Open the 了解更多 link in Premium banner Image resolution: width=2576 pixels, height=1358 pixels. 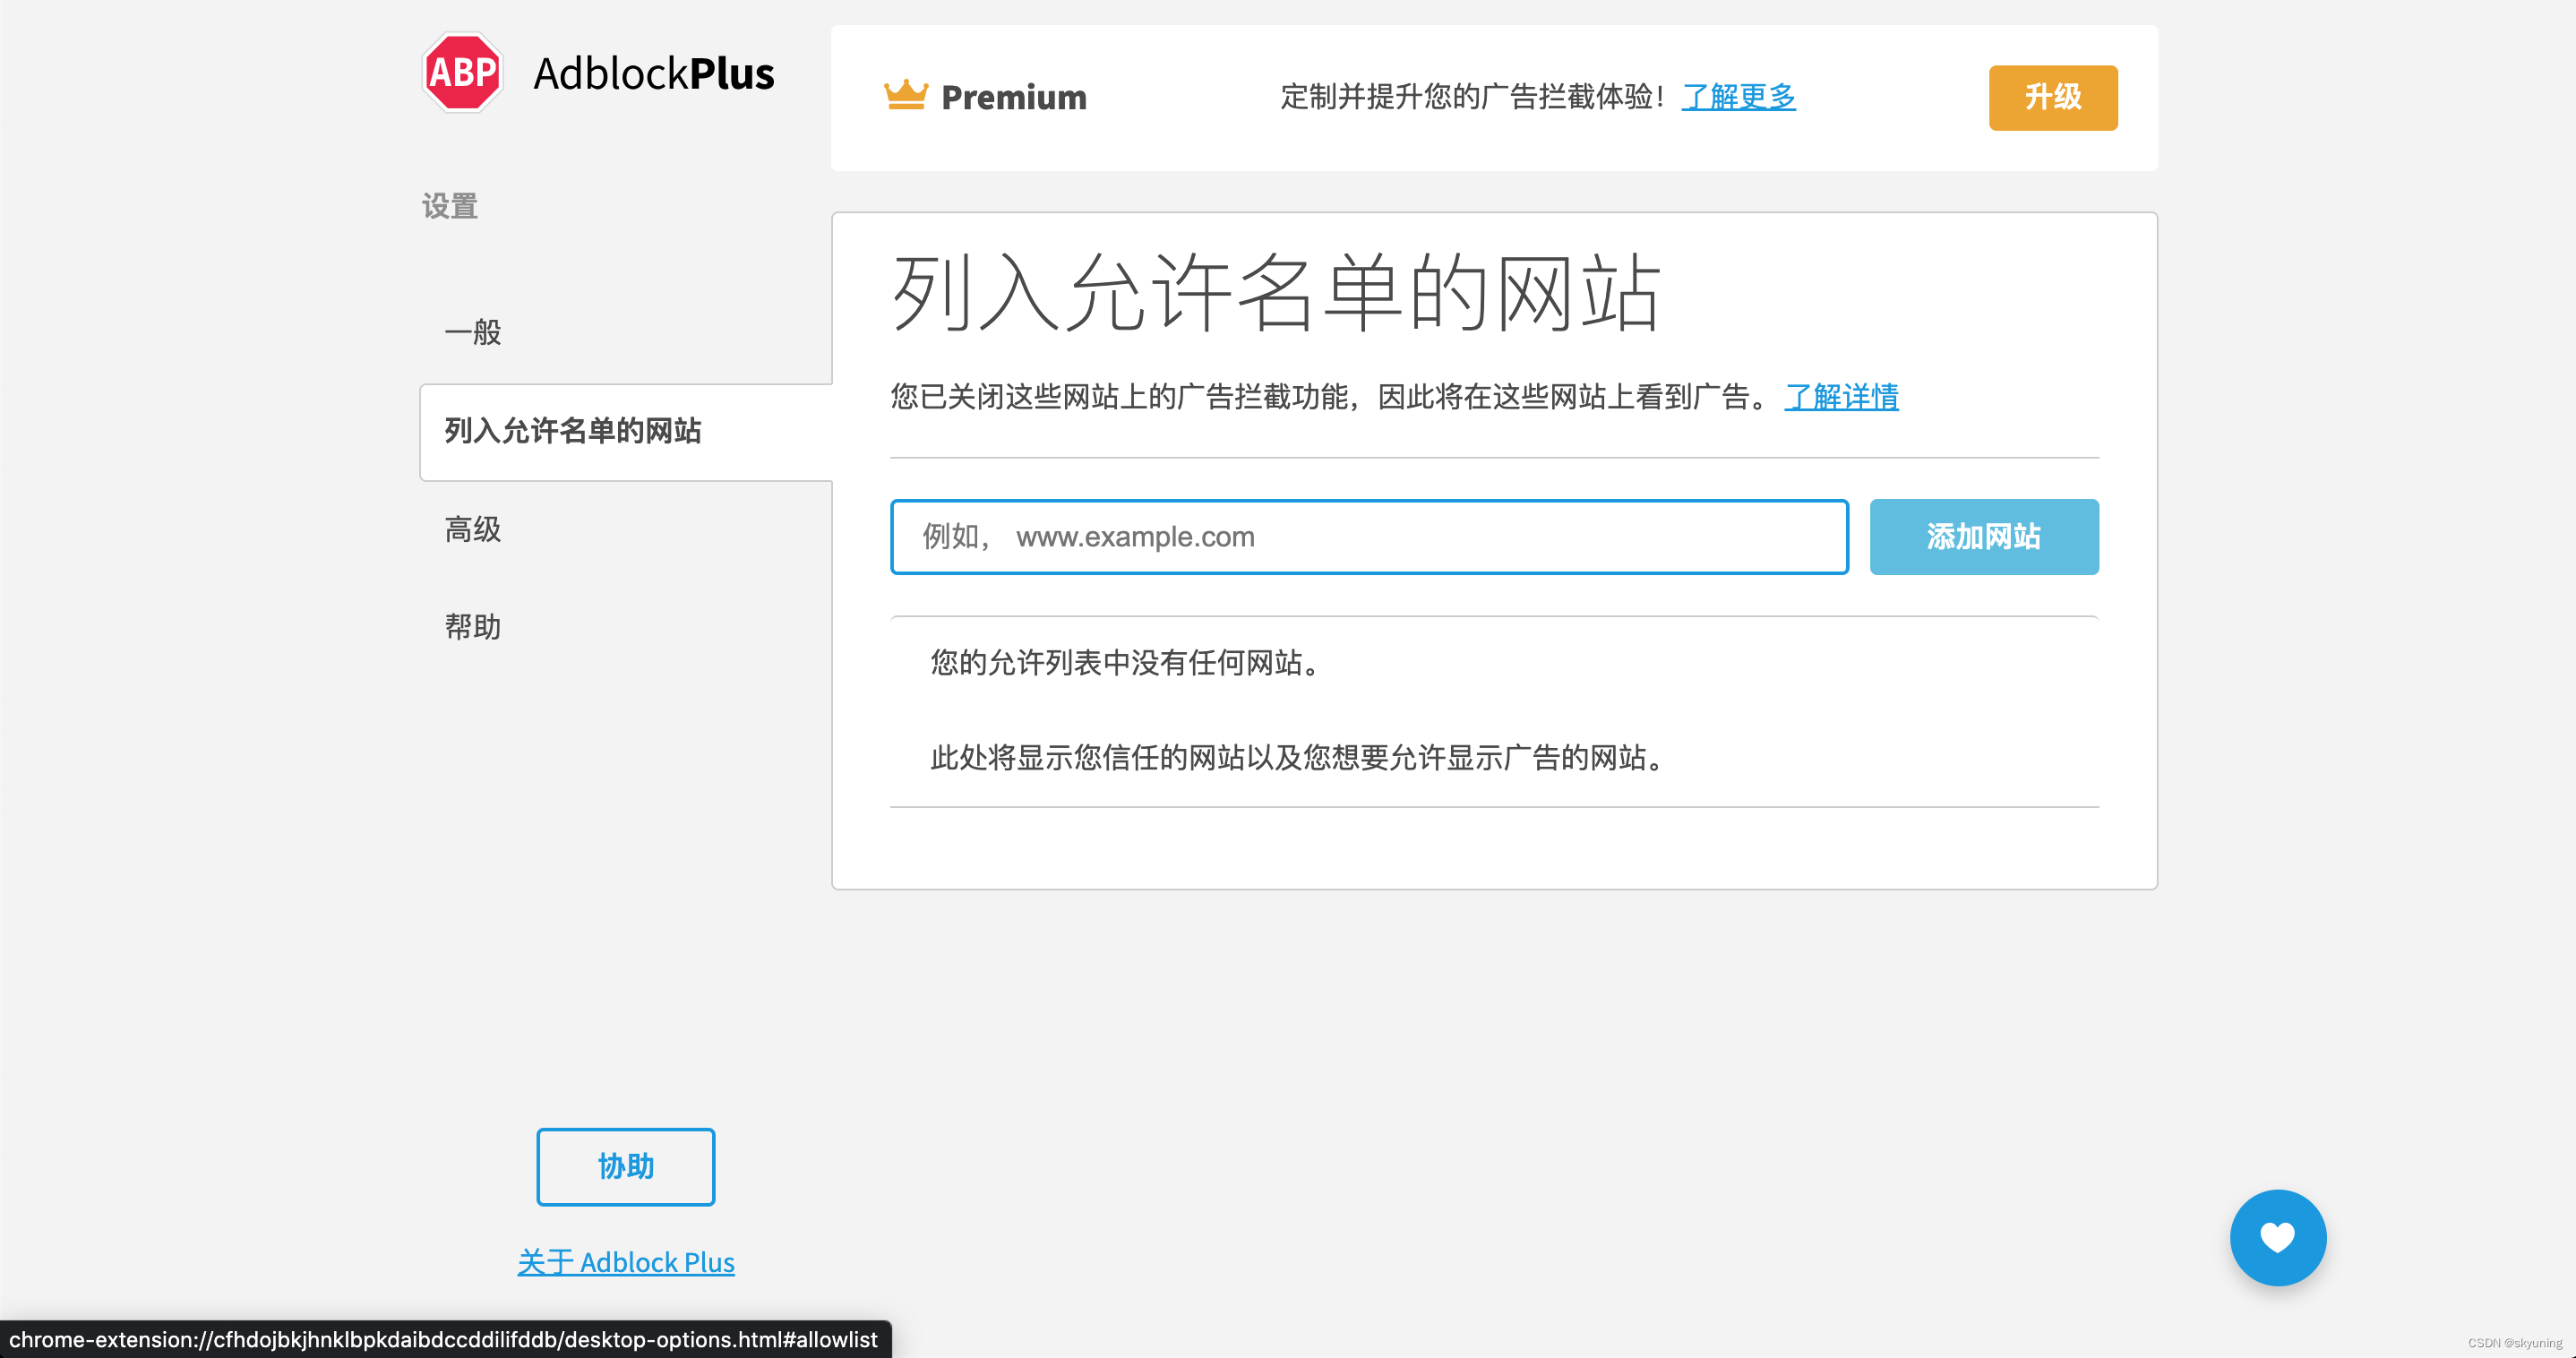point(1738,96)
